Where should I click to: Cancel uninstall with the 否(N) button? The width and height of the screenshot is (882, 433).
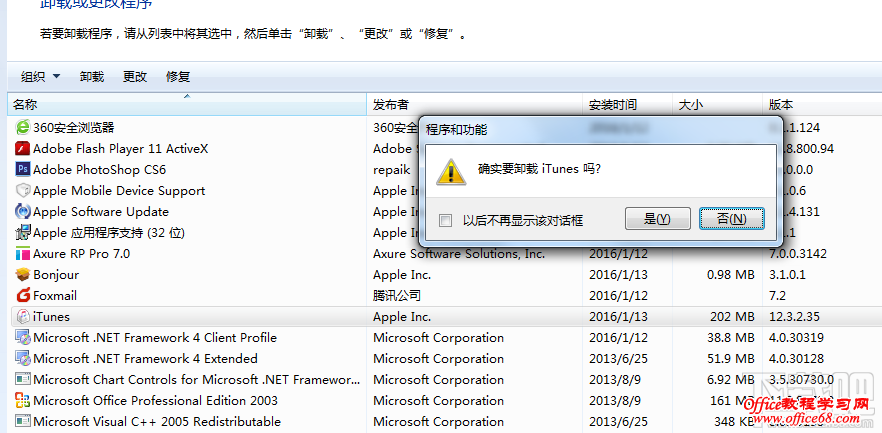732,219
